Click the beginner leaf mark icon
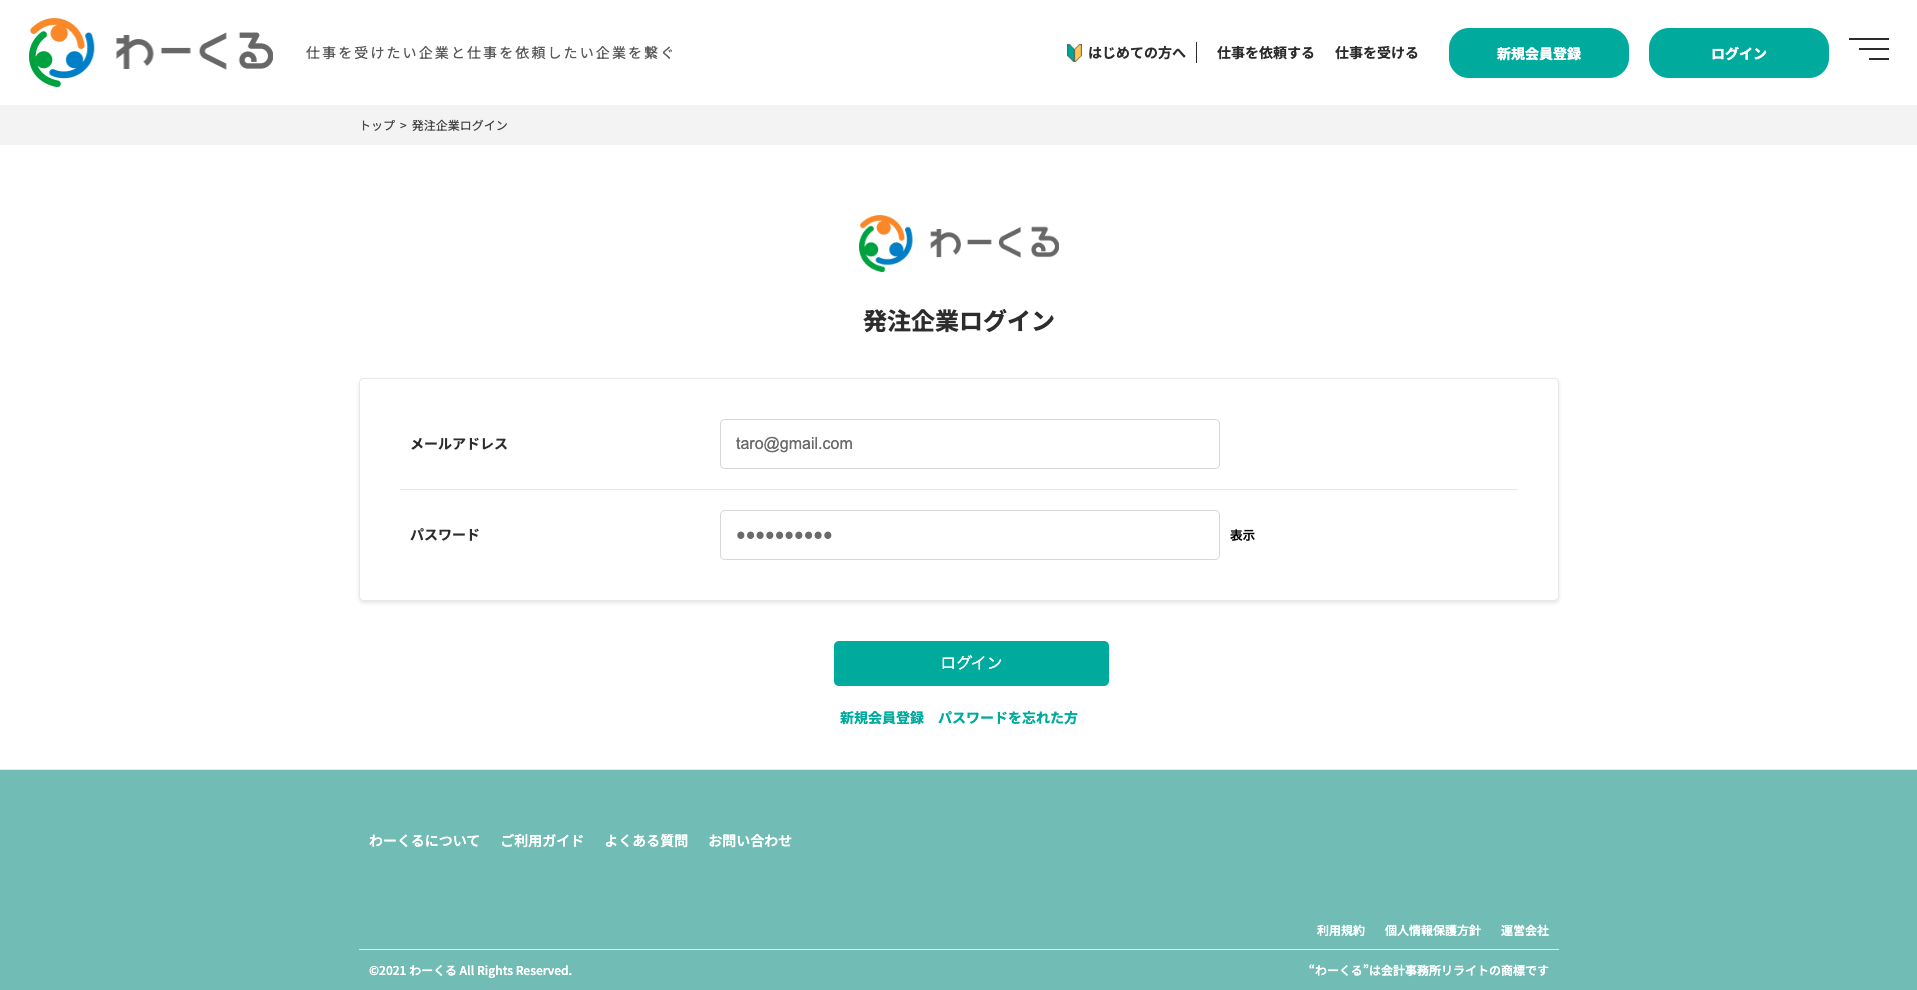 point(1074,53)
